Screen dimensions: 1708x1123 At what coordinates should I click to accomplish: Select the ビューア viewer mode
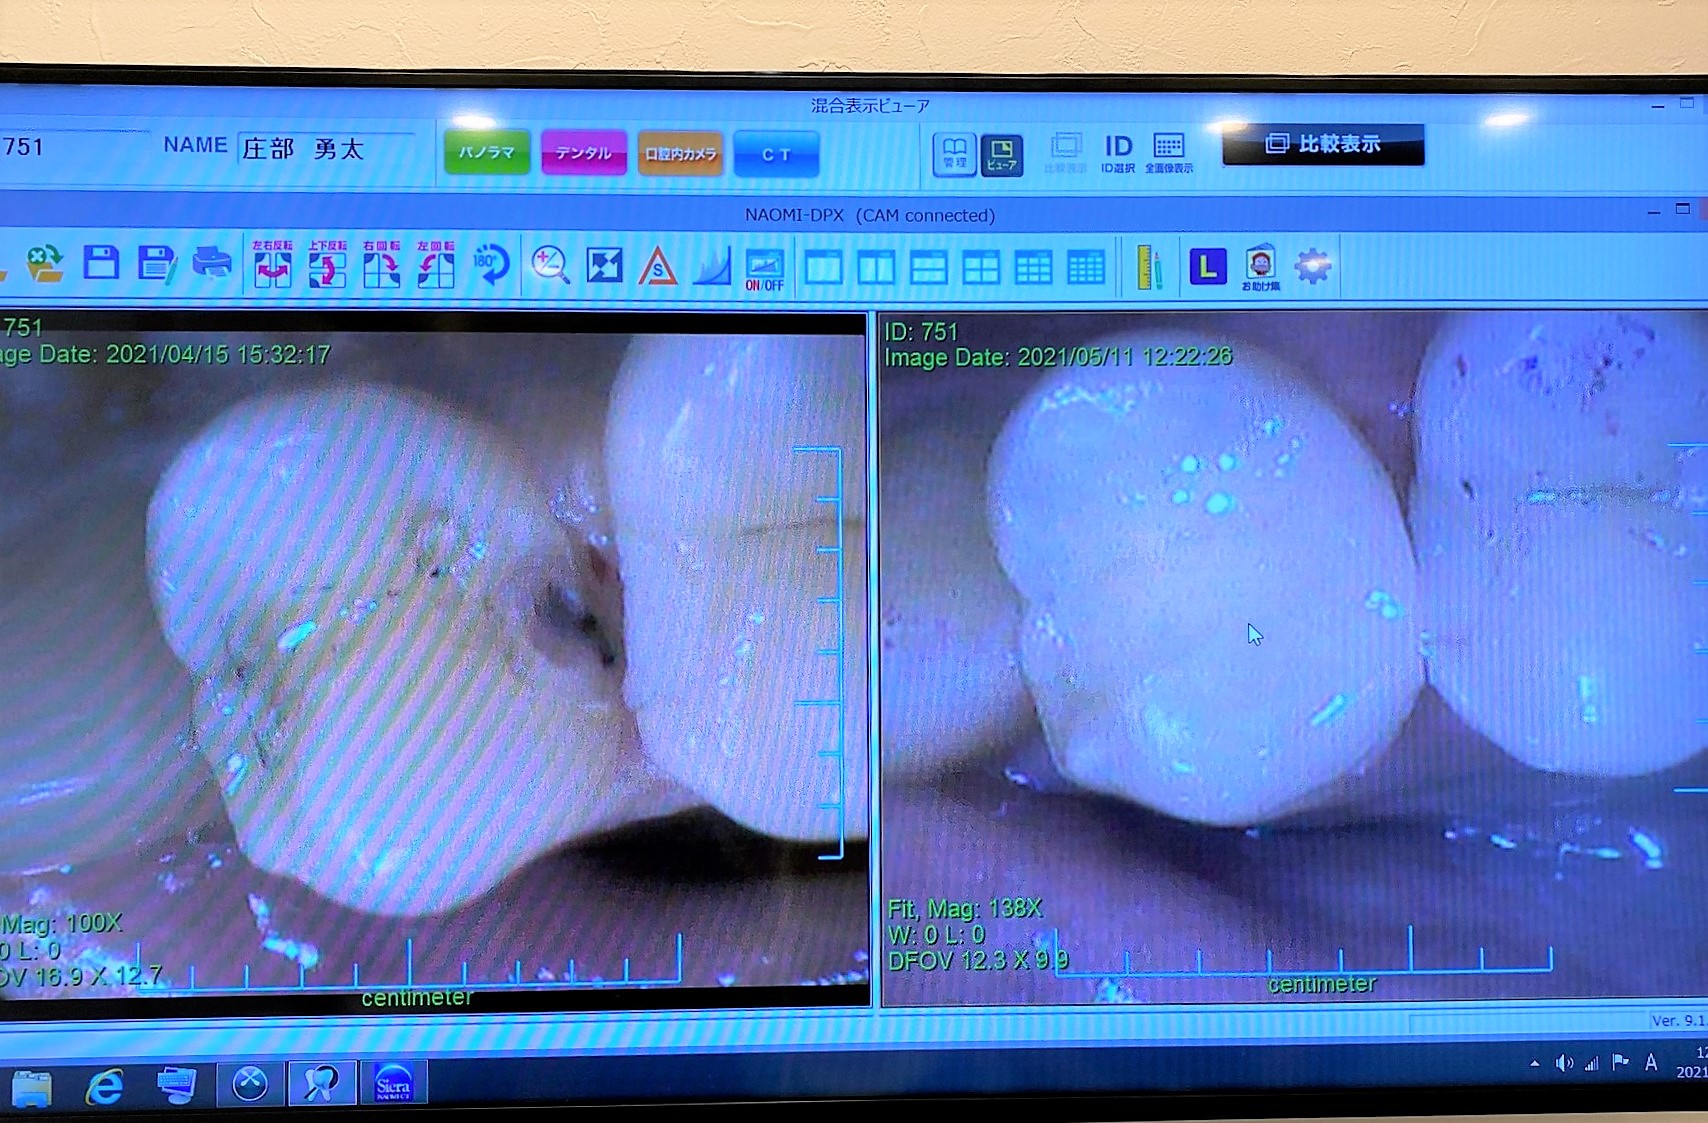[x=1002, y=154]
